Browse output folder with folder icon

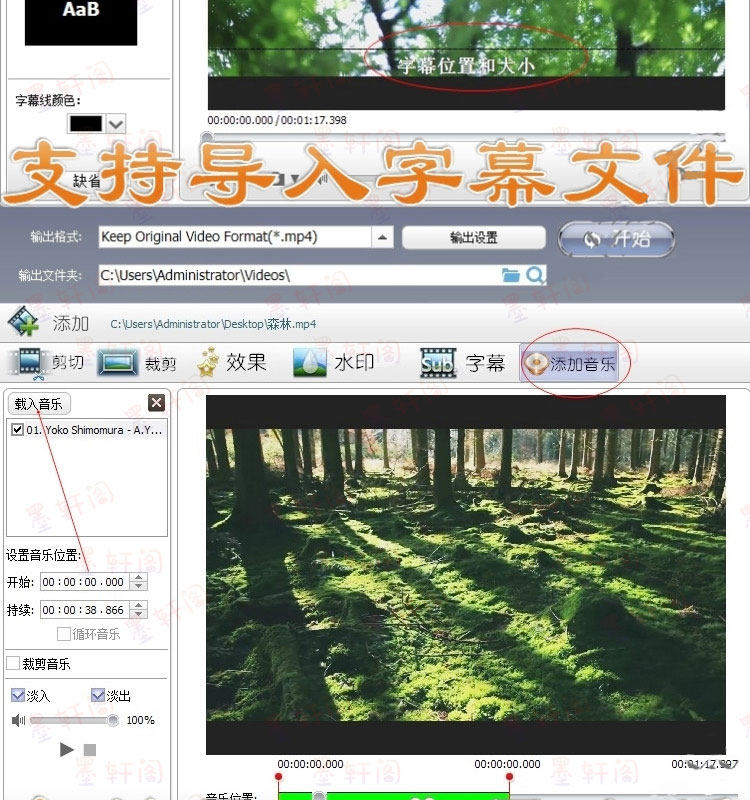tap(511, 276)
